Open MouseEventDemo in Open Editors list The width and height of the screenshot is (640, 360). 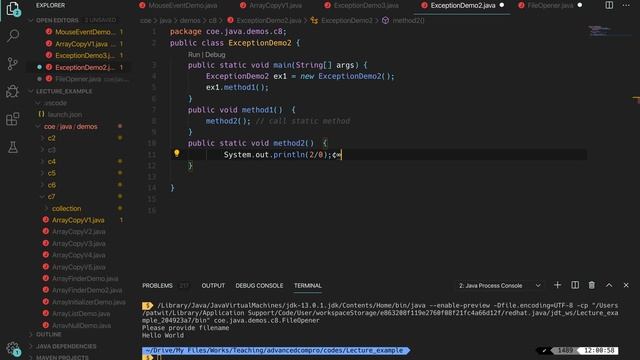(x=85, y=32)
